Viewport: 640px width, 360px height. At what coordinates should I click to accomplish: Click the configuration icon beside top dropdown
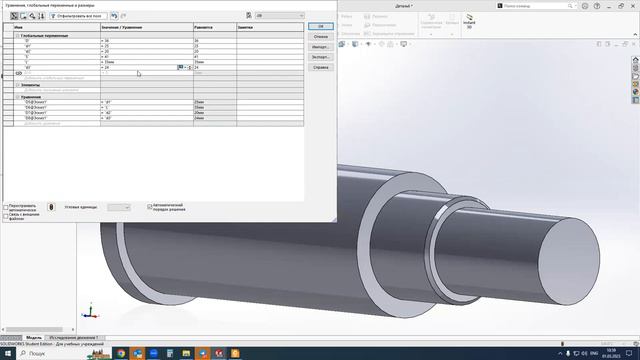tap(249, 16)
